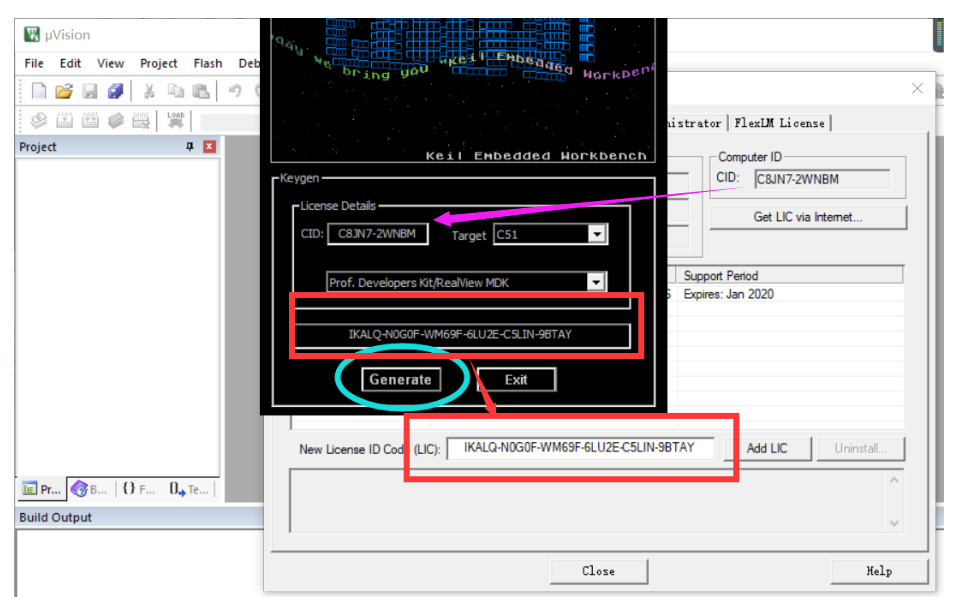Click the Save All icon
The width and height of the screenshot is (955, 597).
(115, 91)
